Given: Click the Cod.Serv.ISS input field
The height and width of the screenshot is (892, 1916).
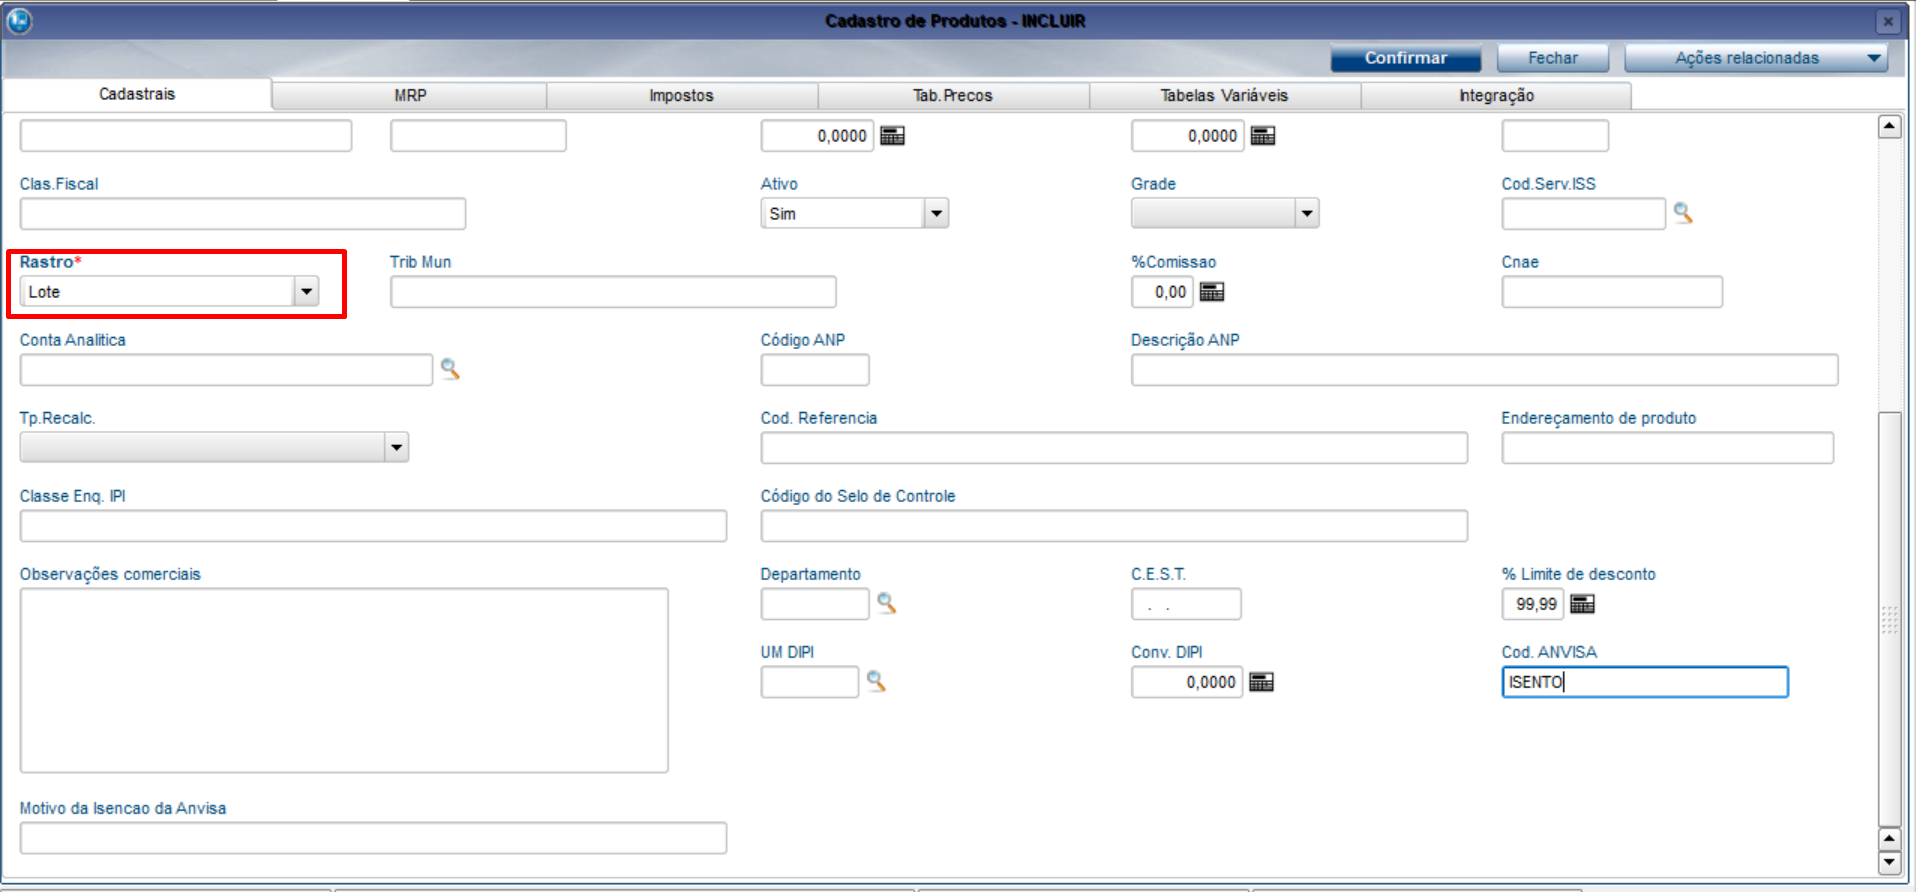Looking at the screenshot, I should pyautogui.click(x=1584, y=214).
